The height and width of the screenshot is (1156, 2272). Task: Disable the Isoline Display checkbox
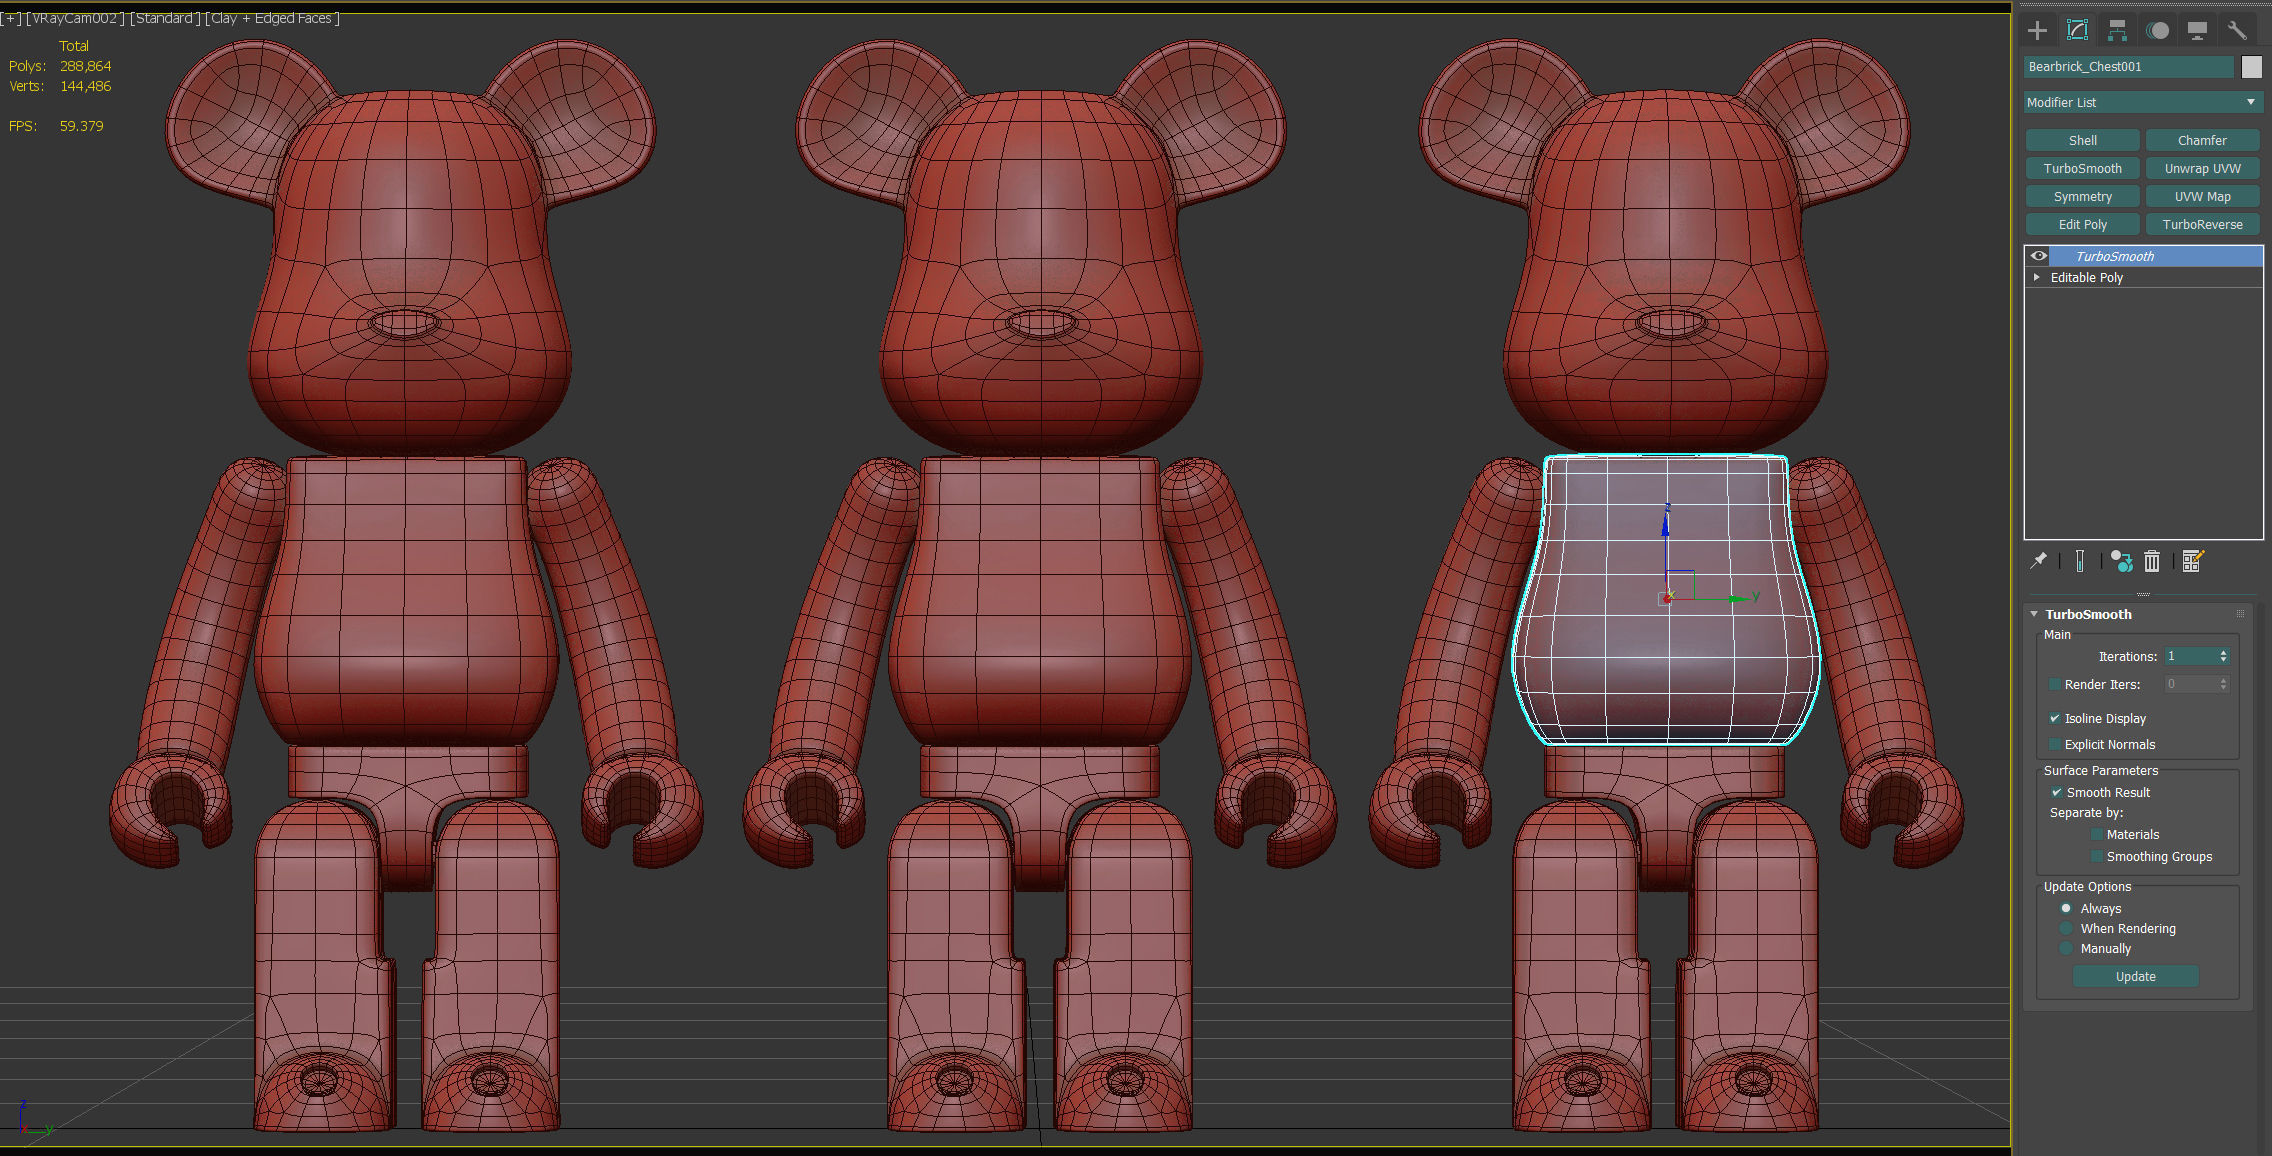tap(2055, 718)
